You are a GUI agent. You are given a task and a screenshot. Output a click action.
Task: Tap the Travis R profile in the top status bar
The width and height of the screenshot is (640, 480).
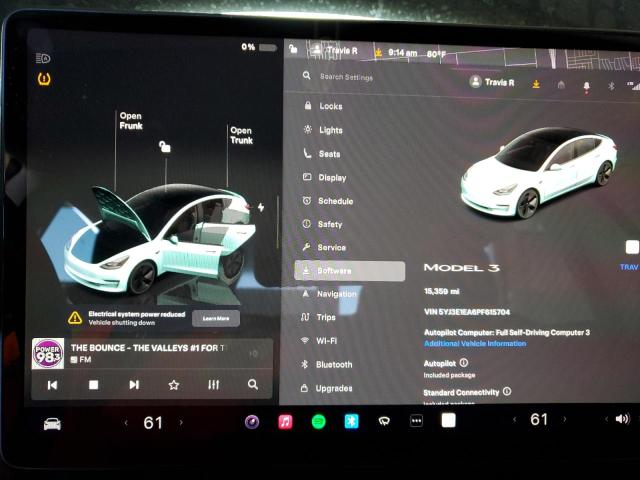point(333,50)
